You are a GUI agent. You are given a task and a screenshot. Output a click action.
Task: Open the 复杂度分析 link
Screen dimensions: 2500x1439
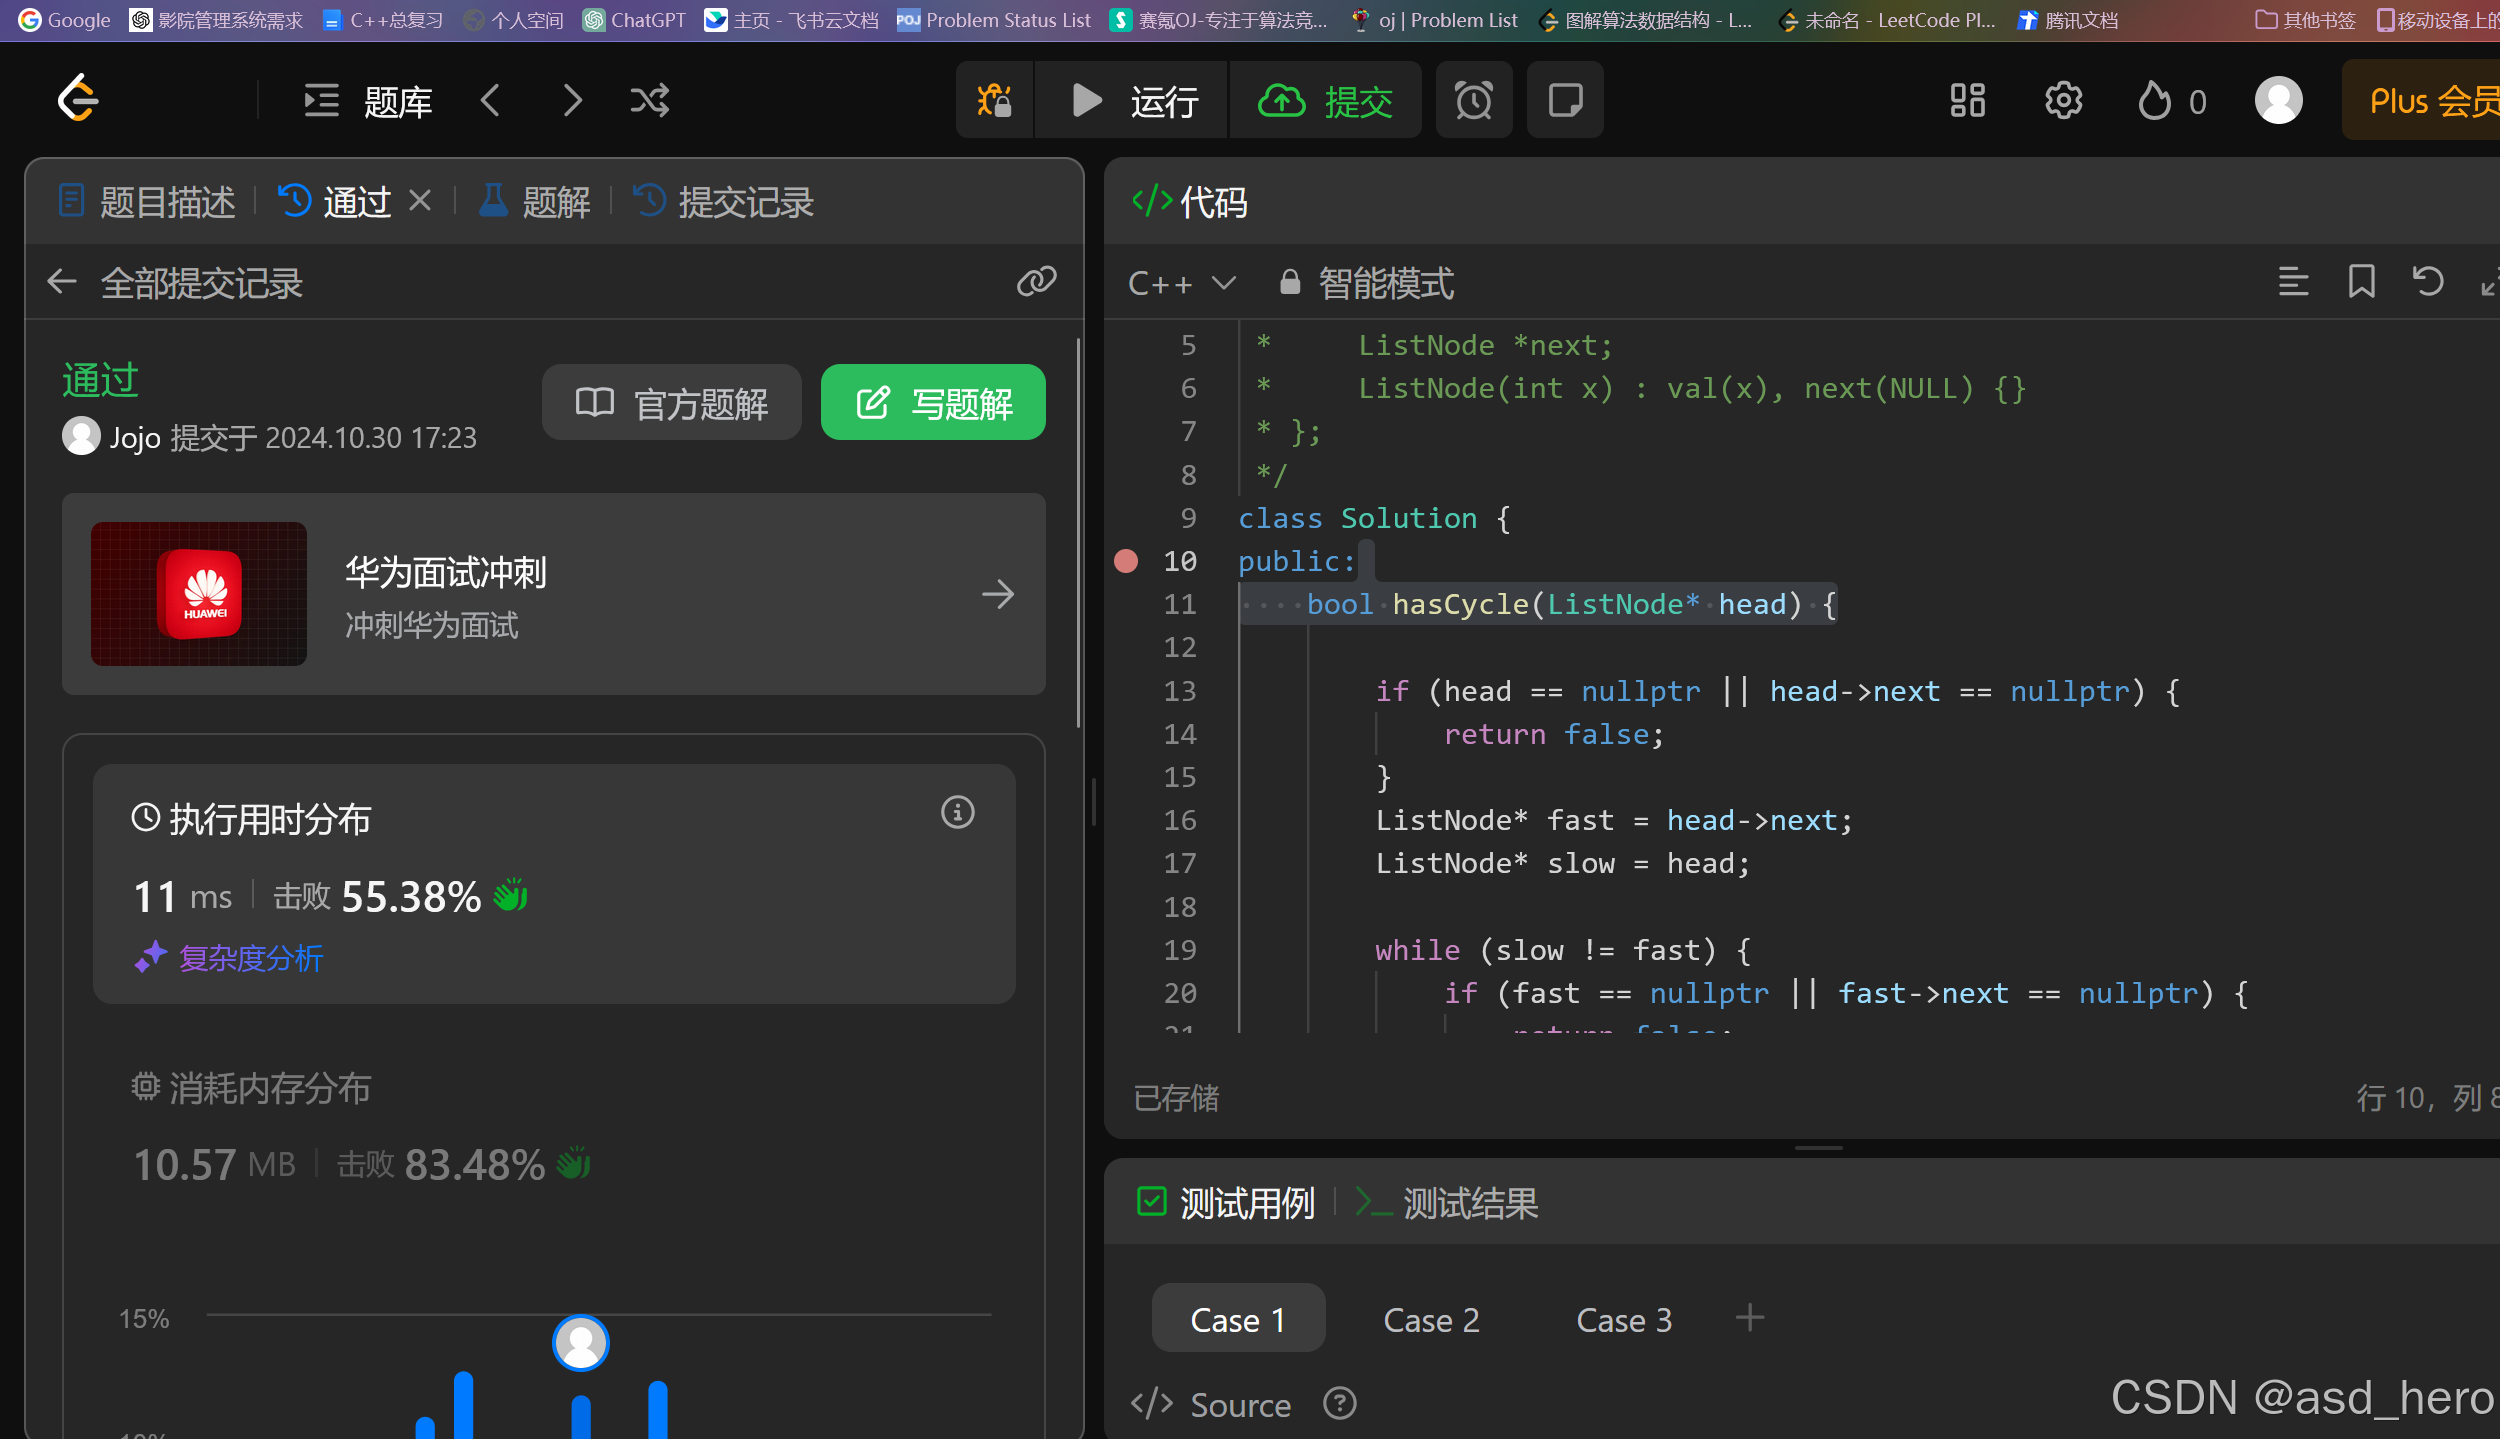pos(250,958)
